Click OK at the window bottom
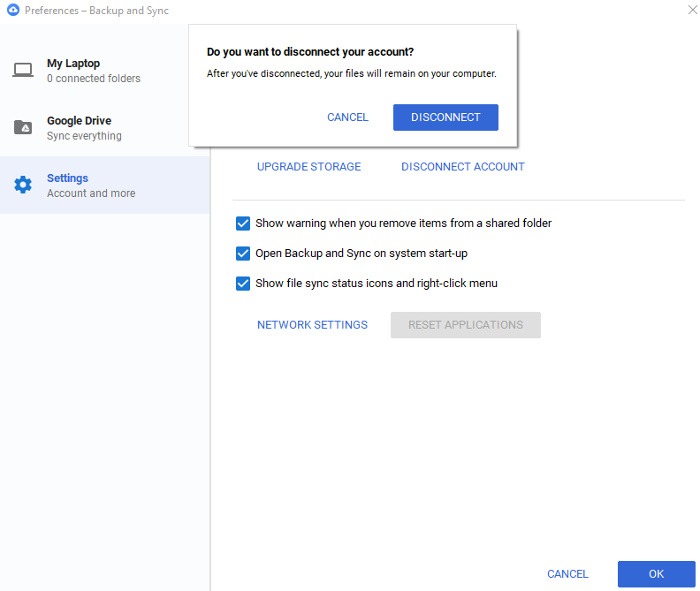Image resolution: width=700 pixels, height=591 pixels. pyautogui.click(x=656, y=574)
